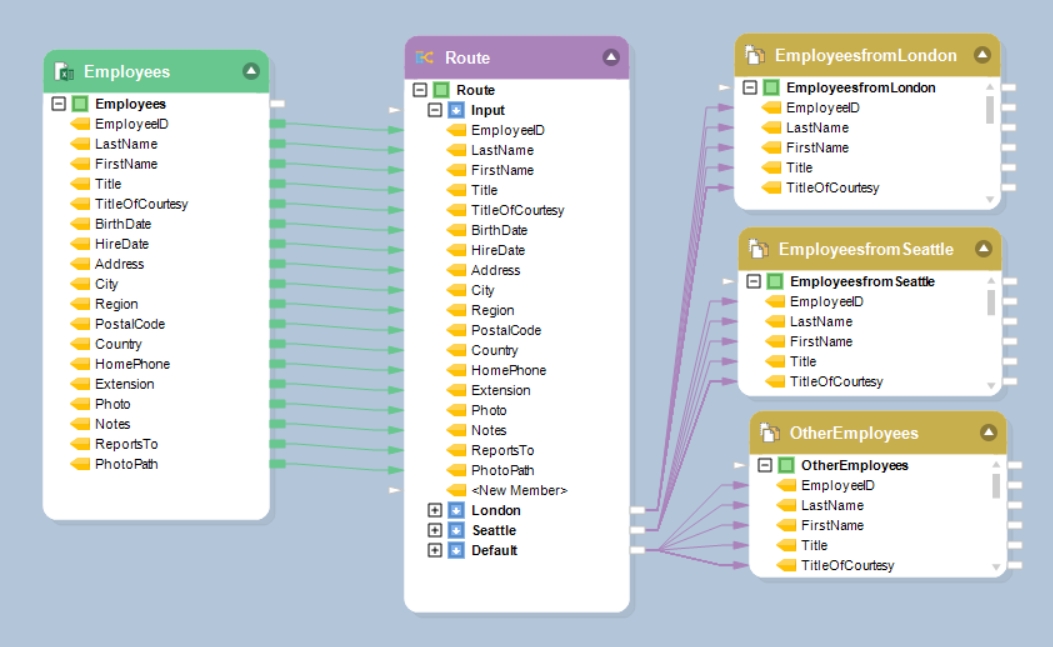Image resolution: width=1053 pixels, height=647 pixels.
Task: Click the OtherEmployees destination icon in header
Action: (x=770, y=433)
